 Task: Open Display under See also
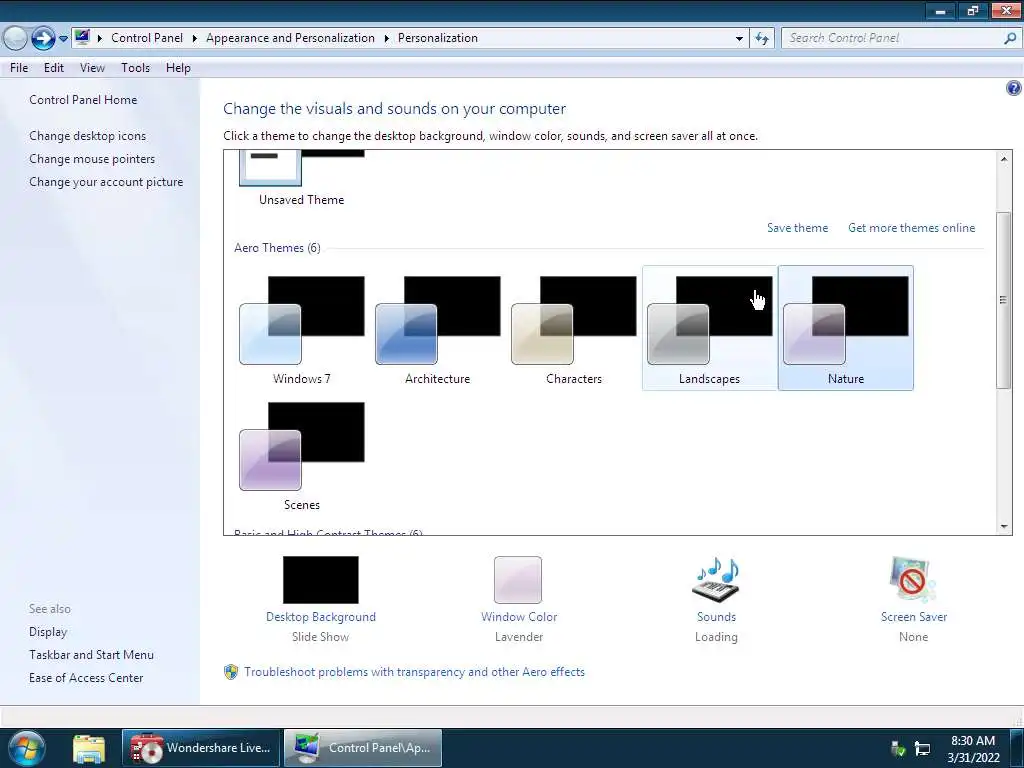48,632
